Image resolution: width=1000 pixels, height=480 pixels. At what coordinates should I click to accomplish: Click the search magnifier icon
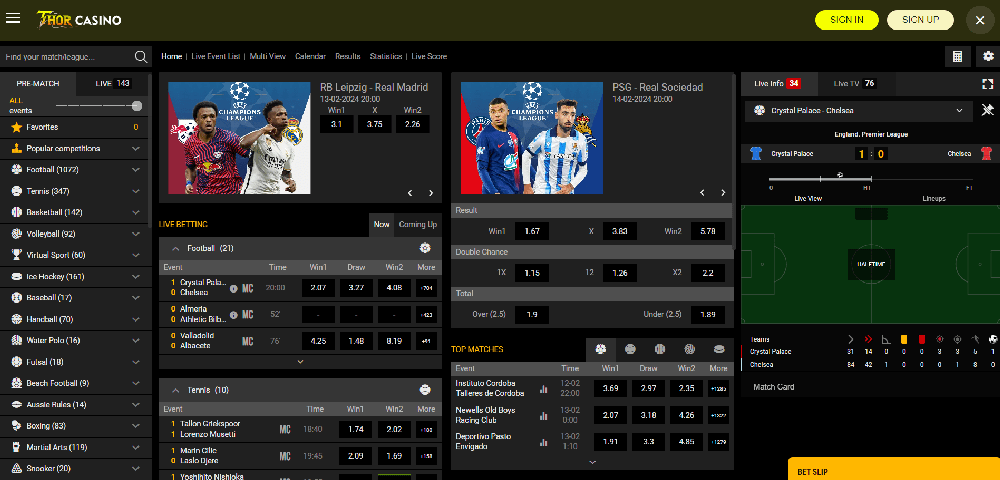[141, 57]
